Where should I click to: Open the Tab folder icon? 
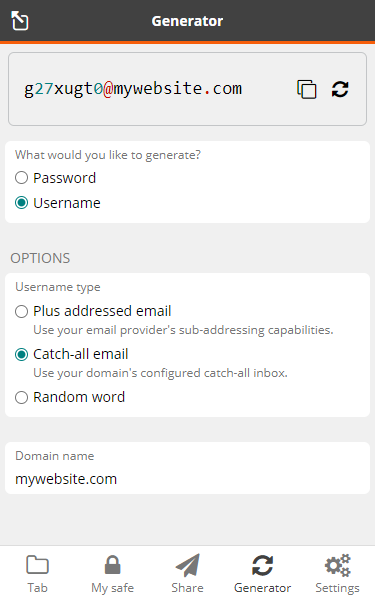click(38, 564)
